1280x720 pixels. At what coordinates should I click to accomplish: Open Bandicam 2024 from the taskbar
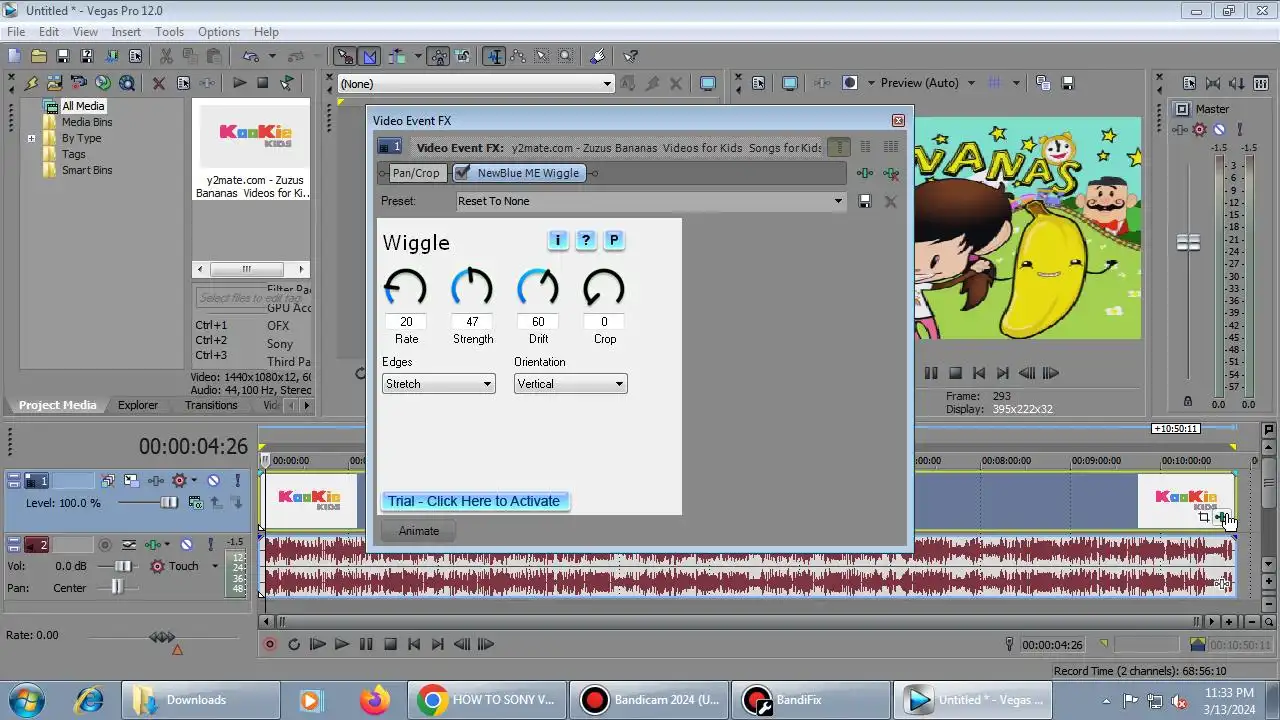649,700
